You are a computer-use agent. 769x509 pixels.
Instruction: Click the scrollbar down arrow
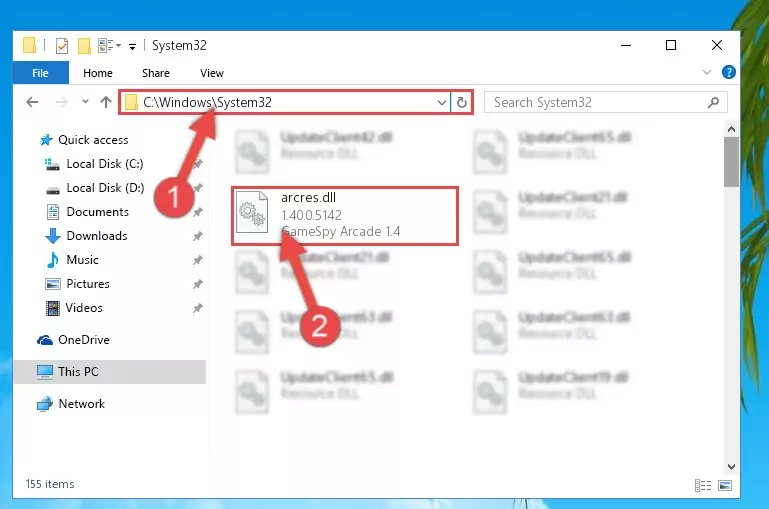[x=731, y=467]
